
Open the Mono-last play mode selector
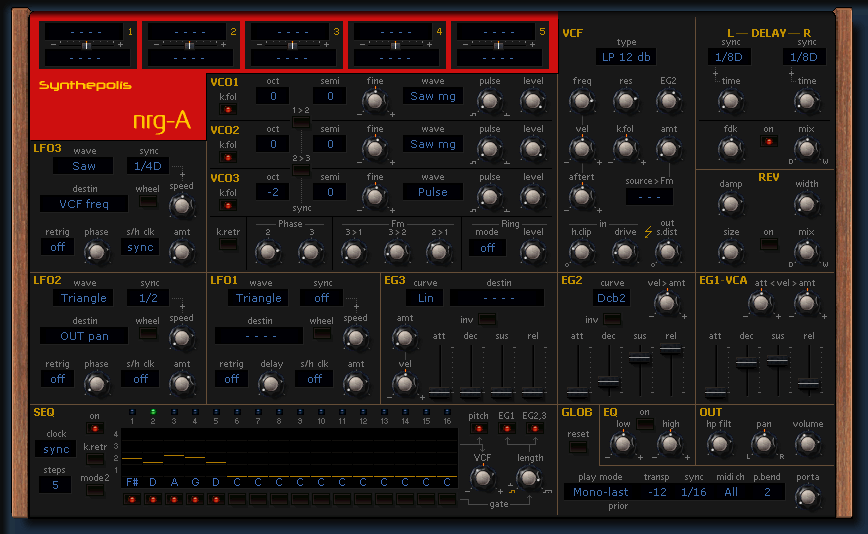point(601,492)
